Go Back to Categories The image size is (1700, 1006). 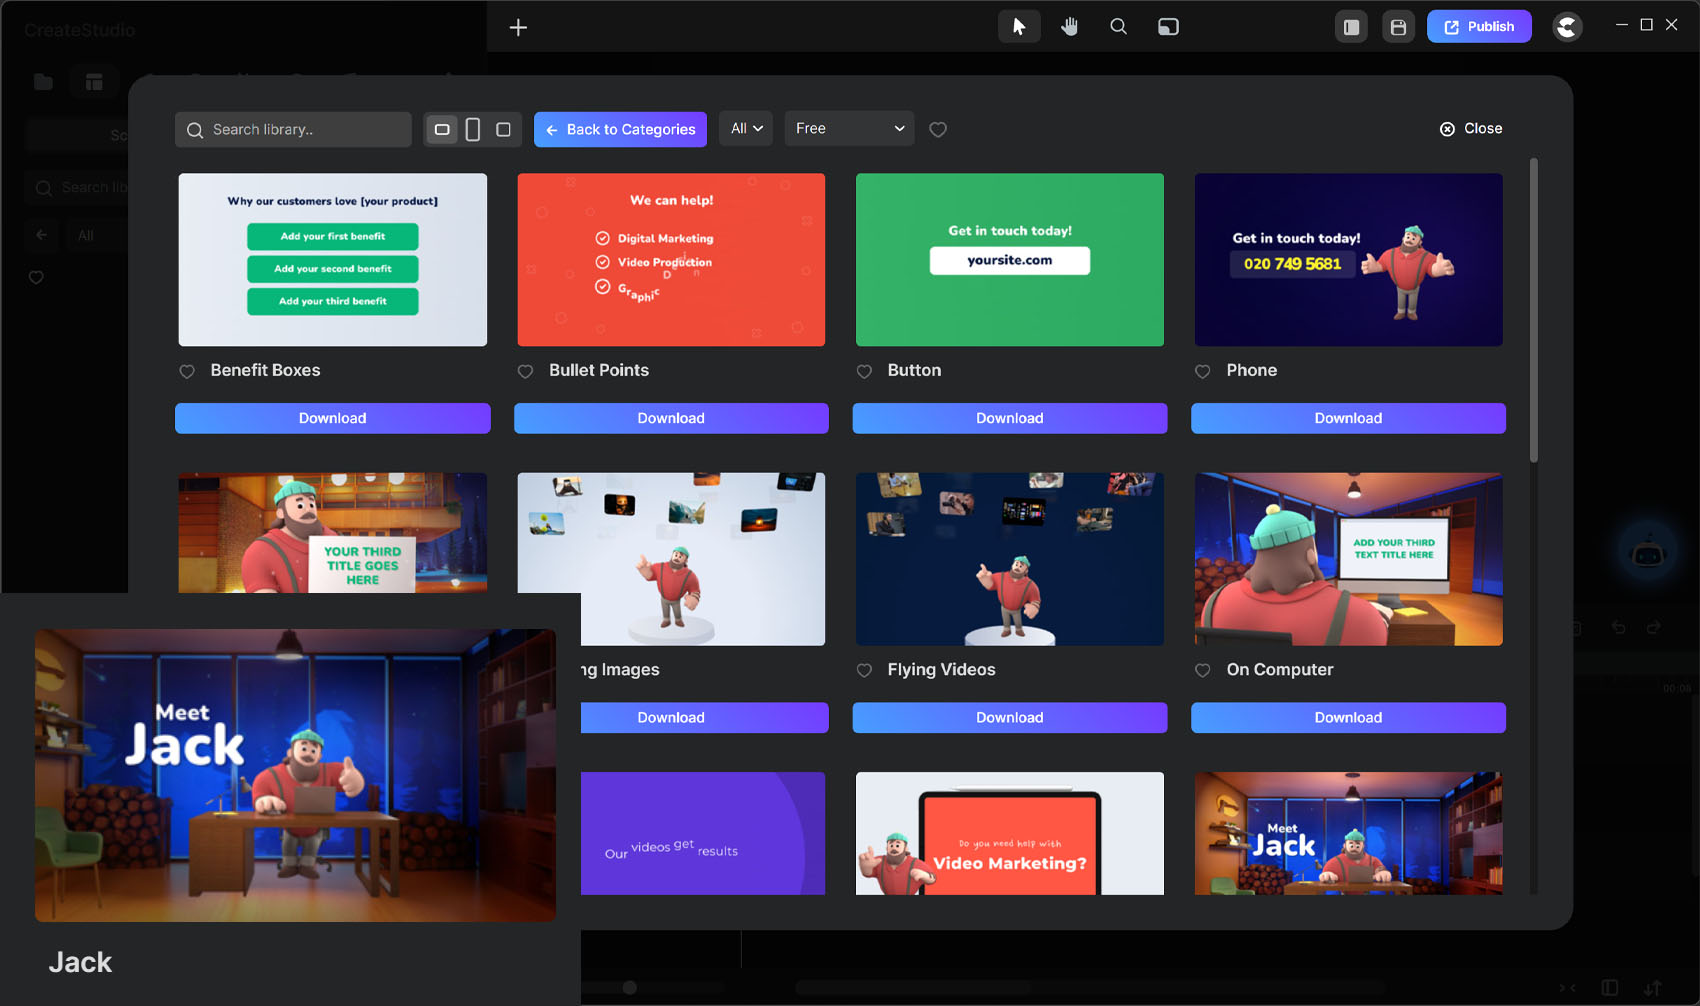620,129
